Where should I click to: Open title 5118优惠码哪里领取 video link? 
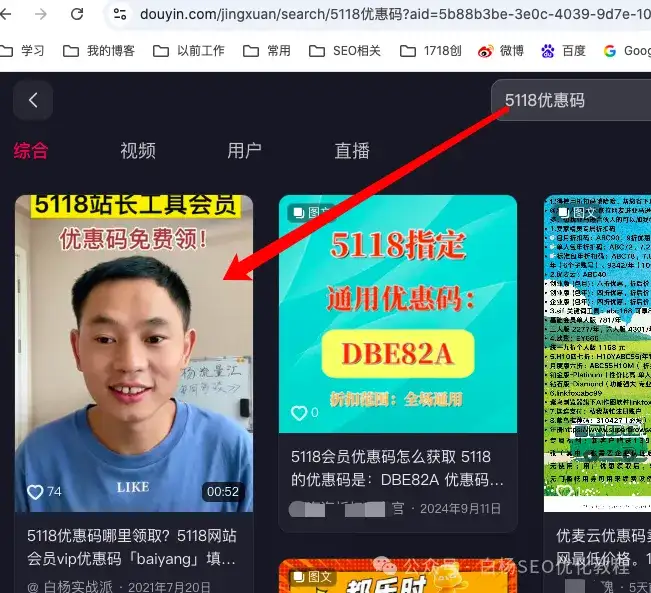coord(132,547)
